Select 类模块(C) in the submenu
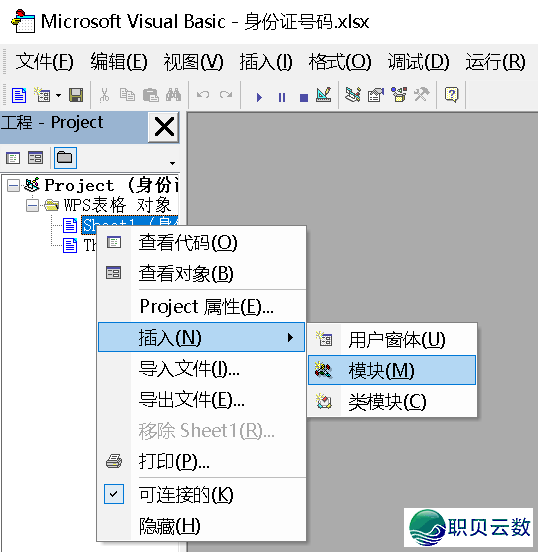 point(392,401)
